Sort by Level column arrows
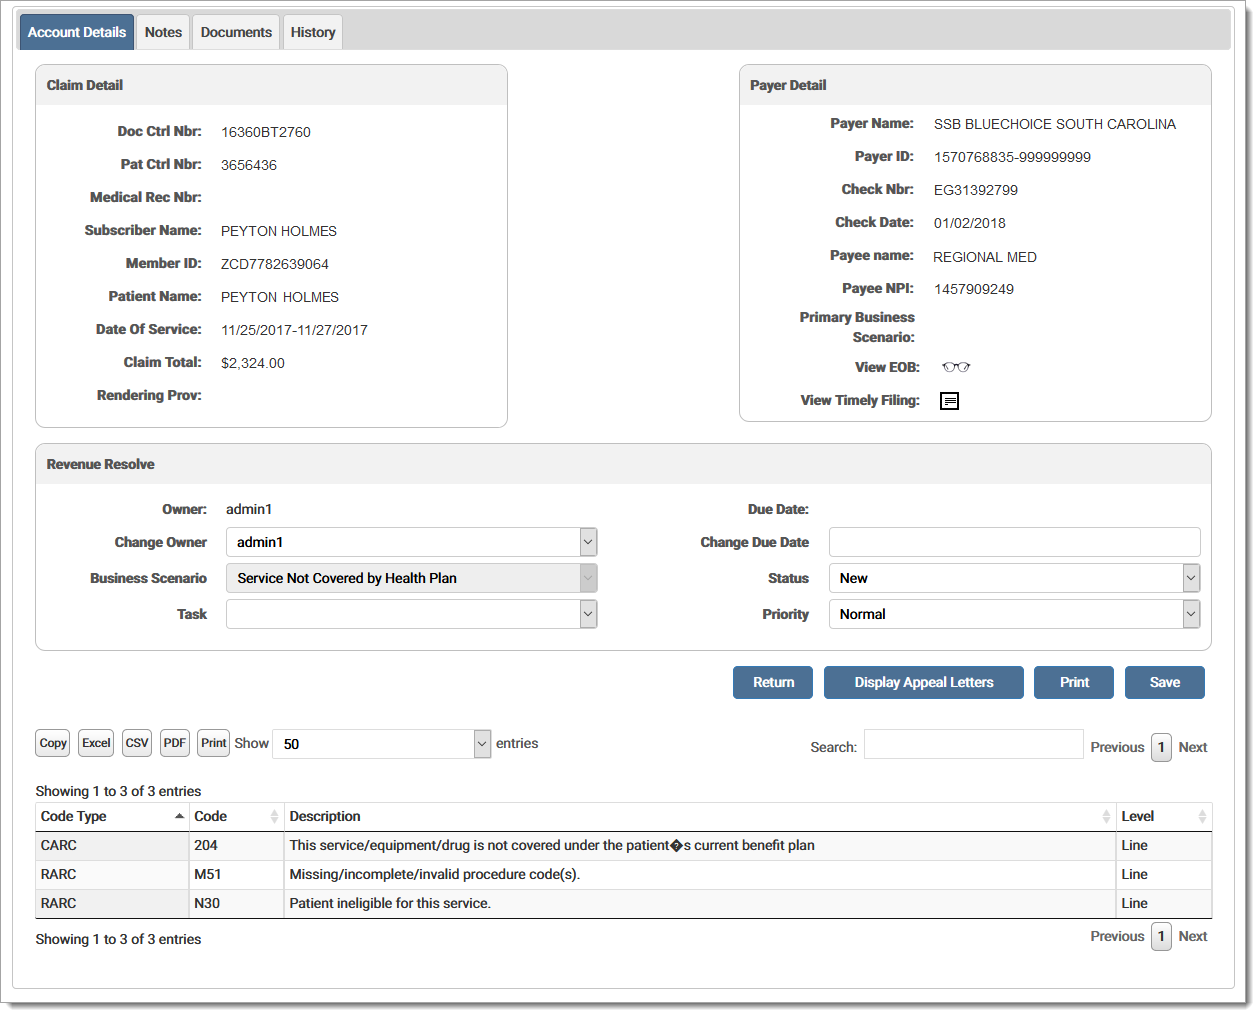The image size is (1259, 1016). (x=1201, y=817)
